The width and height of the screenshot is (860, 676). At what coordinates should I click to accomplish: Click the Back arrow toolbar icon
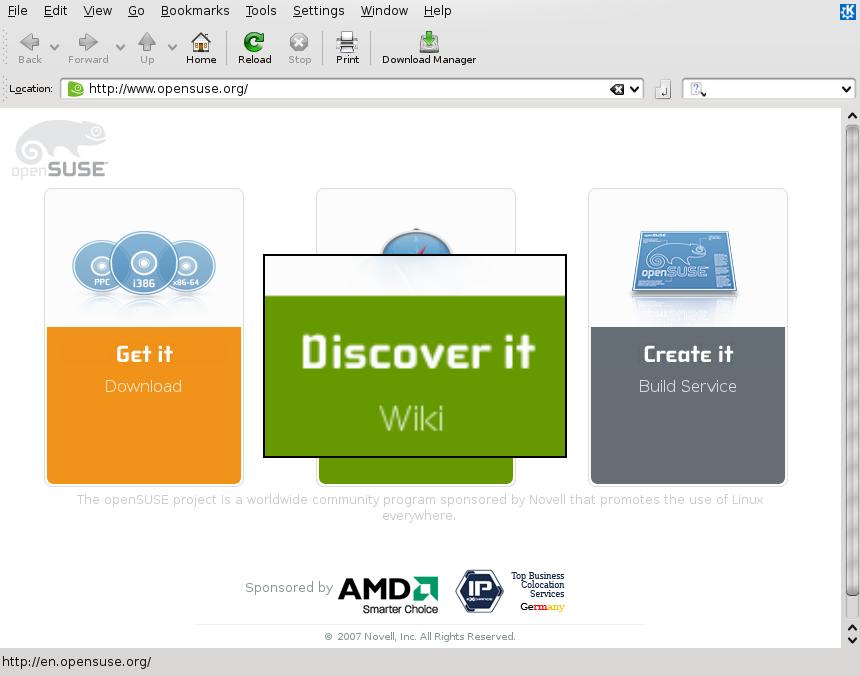pos(30,42)
